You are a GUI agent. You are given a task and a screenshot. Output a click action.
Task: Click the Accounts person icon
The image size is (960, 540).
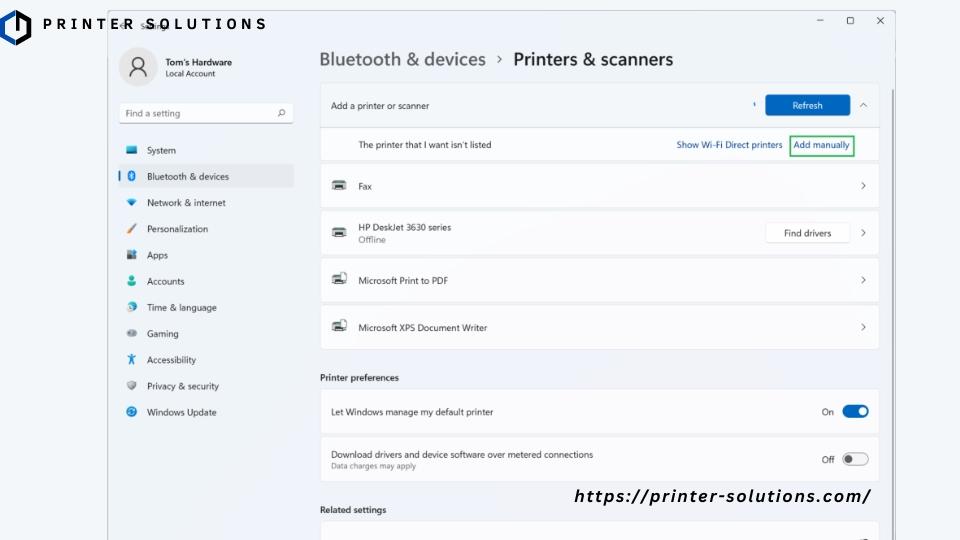[x=132, y=281]
